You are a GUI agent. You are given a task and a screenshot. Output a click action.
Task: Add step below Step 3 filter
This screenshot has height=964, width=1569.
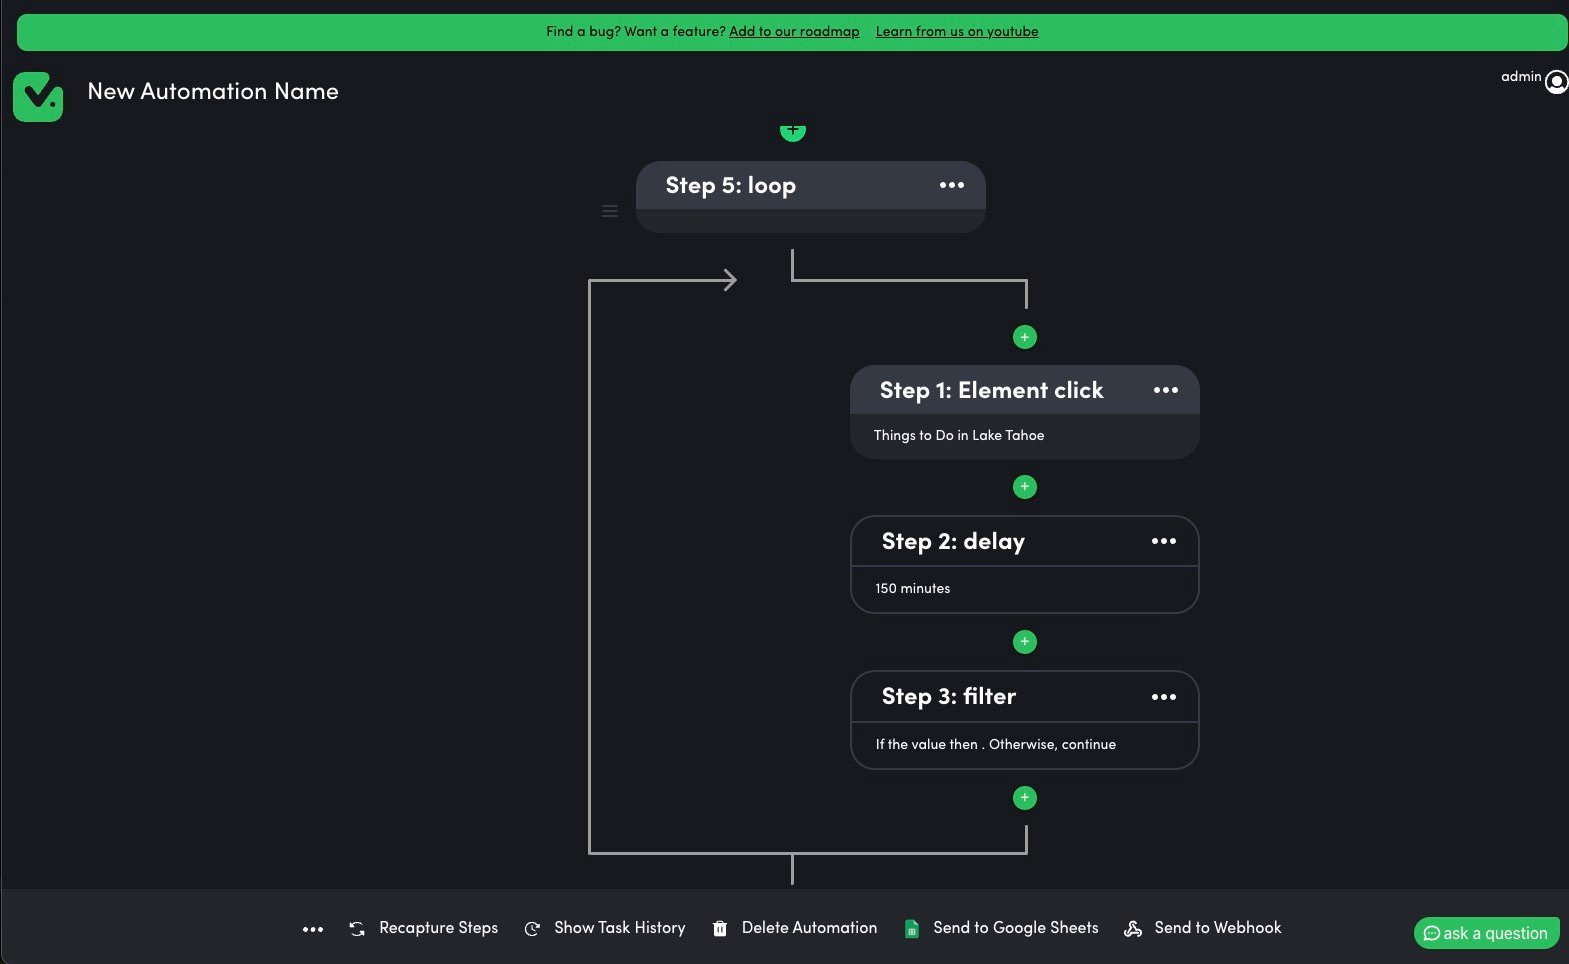click(1024, 798)
